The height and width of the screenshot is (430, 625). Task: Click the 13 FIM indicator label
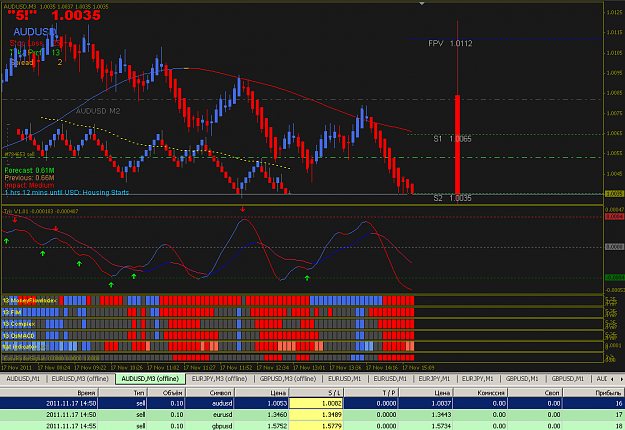click(12, 312)
